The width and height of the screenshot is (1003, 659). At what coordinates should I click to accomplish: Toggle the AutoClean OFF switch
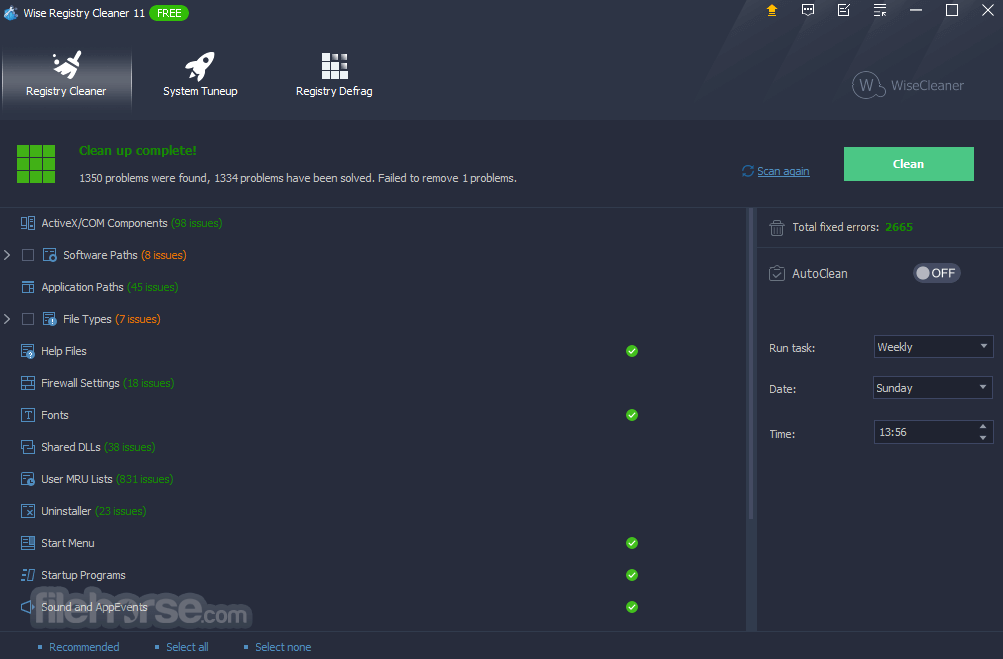point(936,273)
